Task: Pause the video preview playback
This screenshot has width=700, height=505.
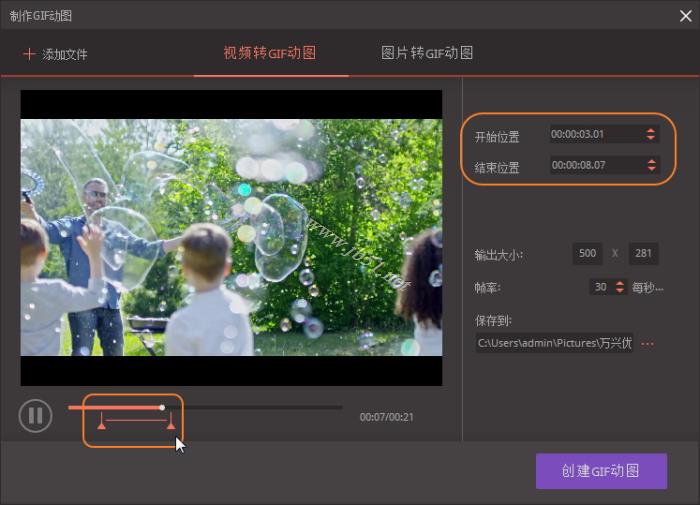Action: tap(35, 415)
